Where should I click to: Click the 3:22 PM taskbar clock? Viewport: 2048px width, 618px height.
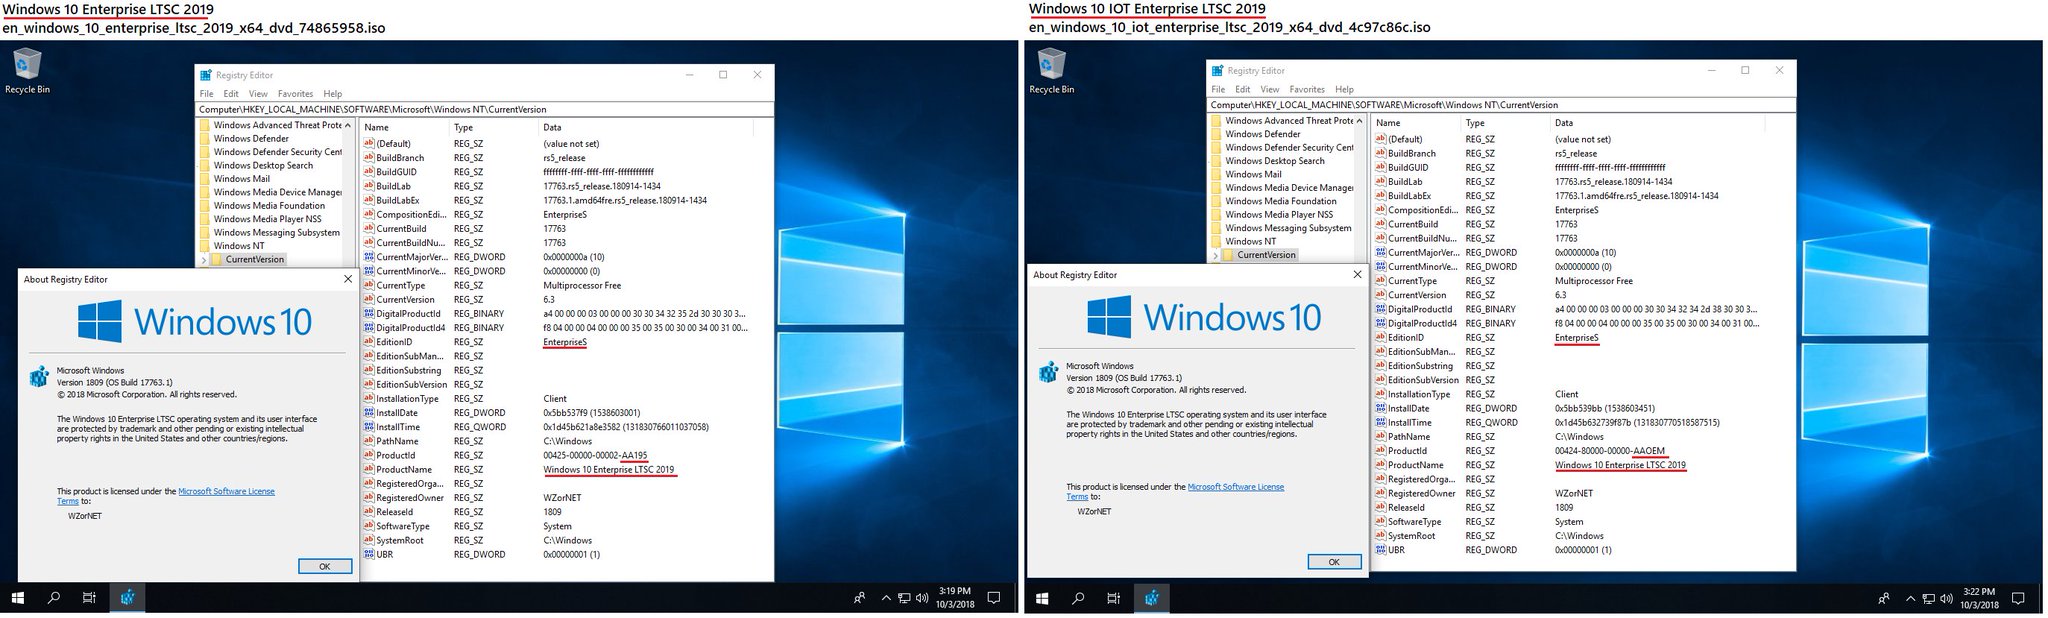(1979, 598)
